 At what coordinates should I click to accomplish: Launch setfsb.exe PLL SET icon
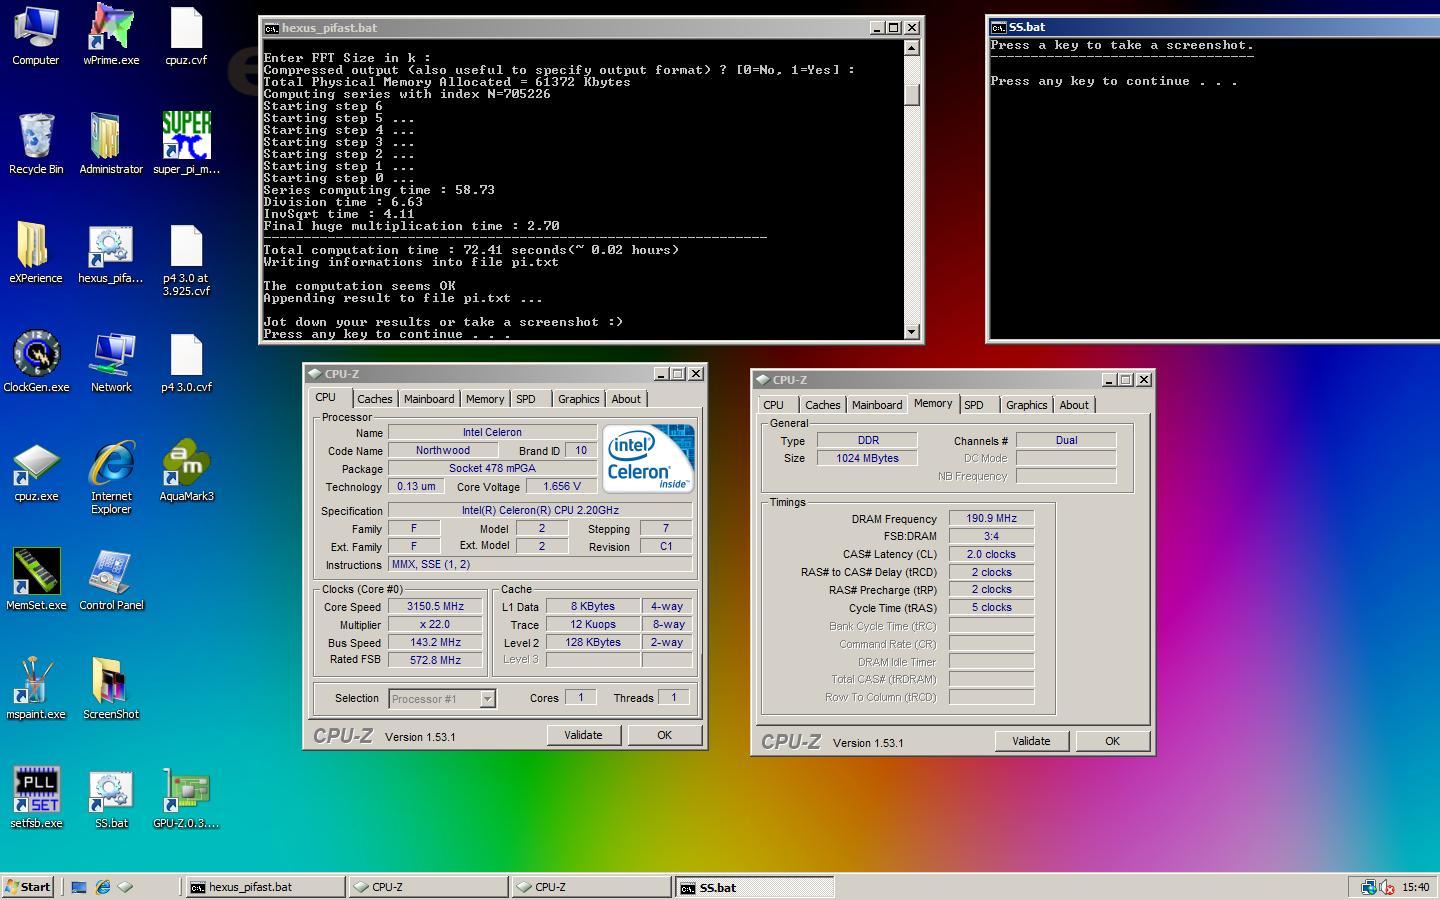36,799
